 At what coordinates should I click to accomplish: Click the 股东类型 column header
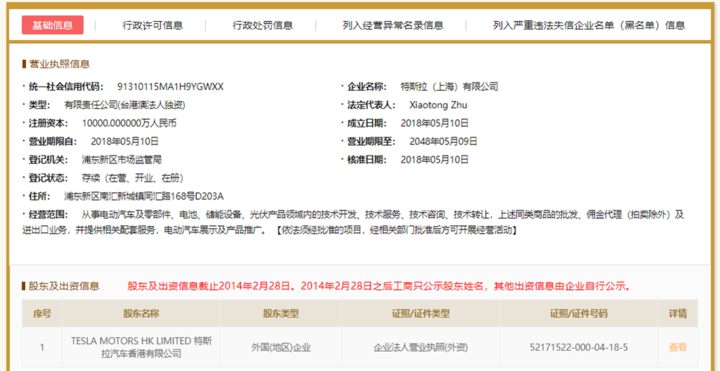pos(281,314)
